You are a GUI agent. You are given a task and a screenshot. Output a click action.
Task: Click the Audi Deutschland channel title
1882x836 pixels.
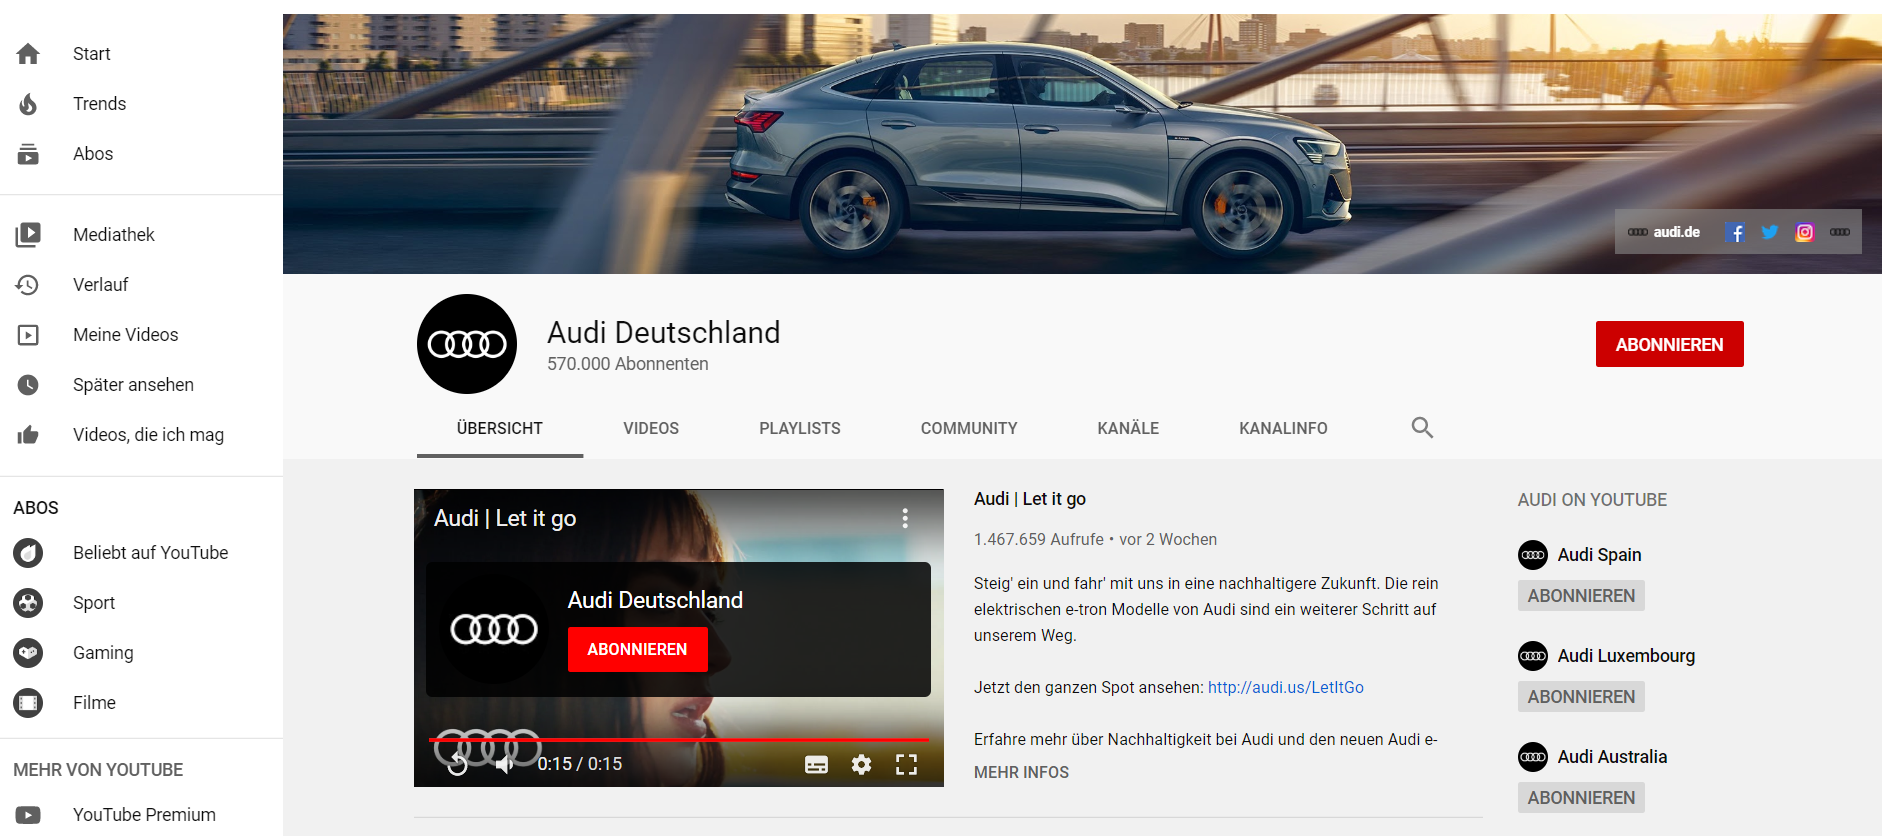coord(663,332)
